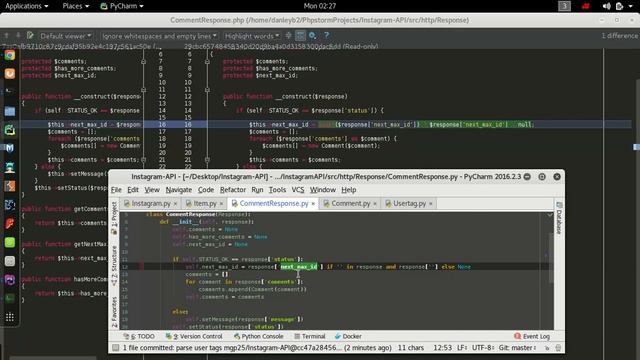Viewport: 640px width, 360px height.
Task: Open the Terminal tool window
Action: point(310,336)
